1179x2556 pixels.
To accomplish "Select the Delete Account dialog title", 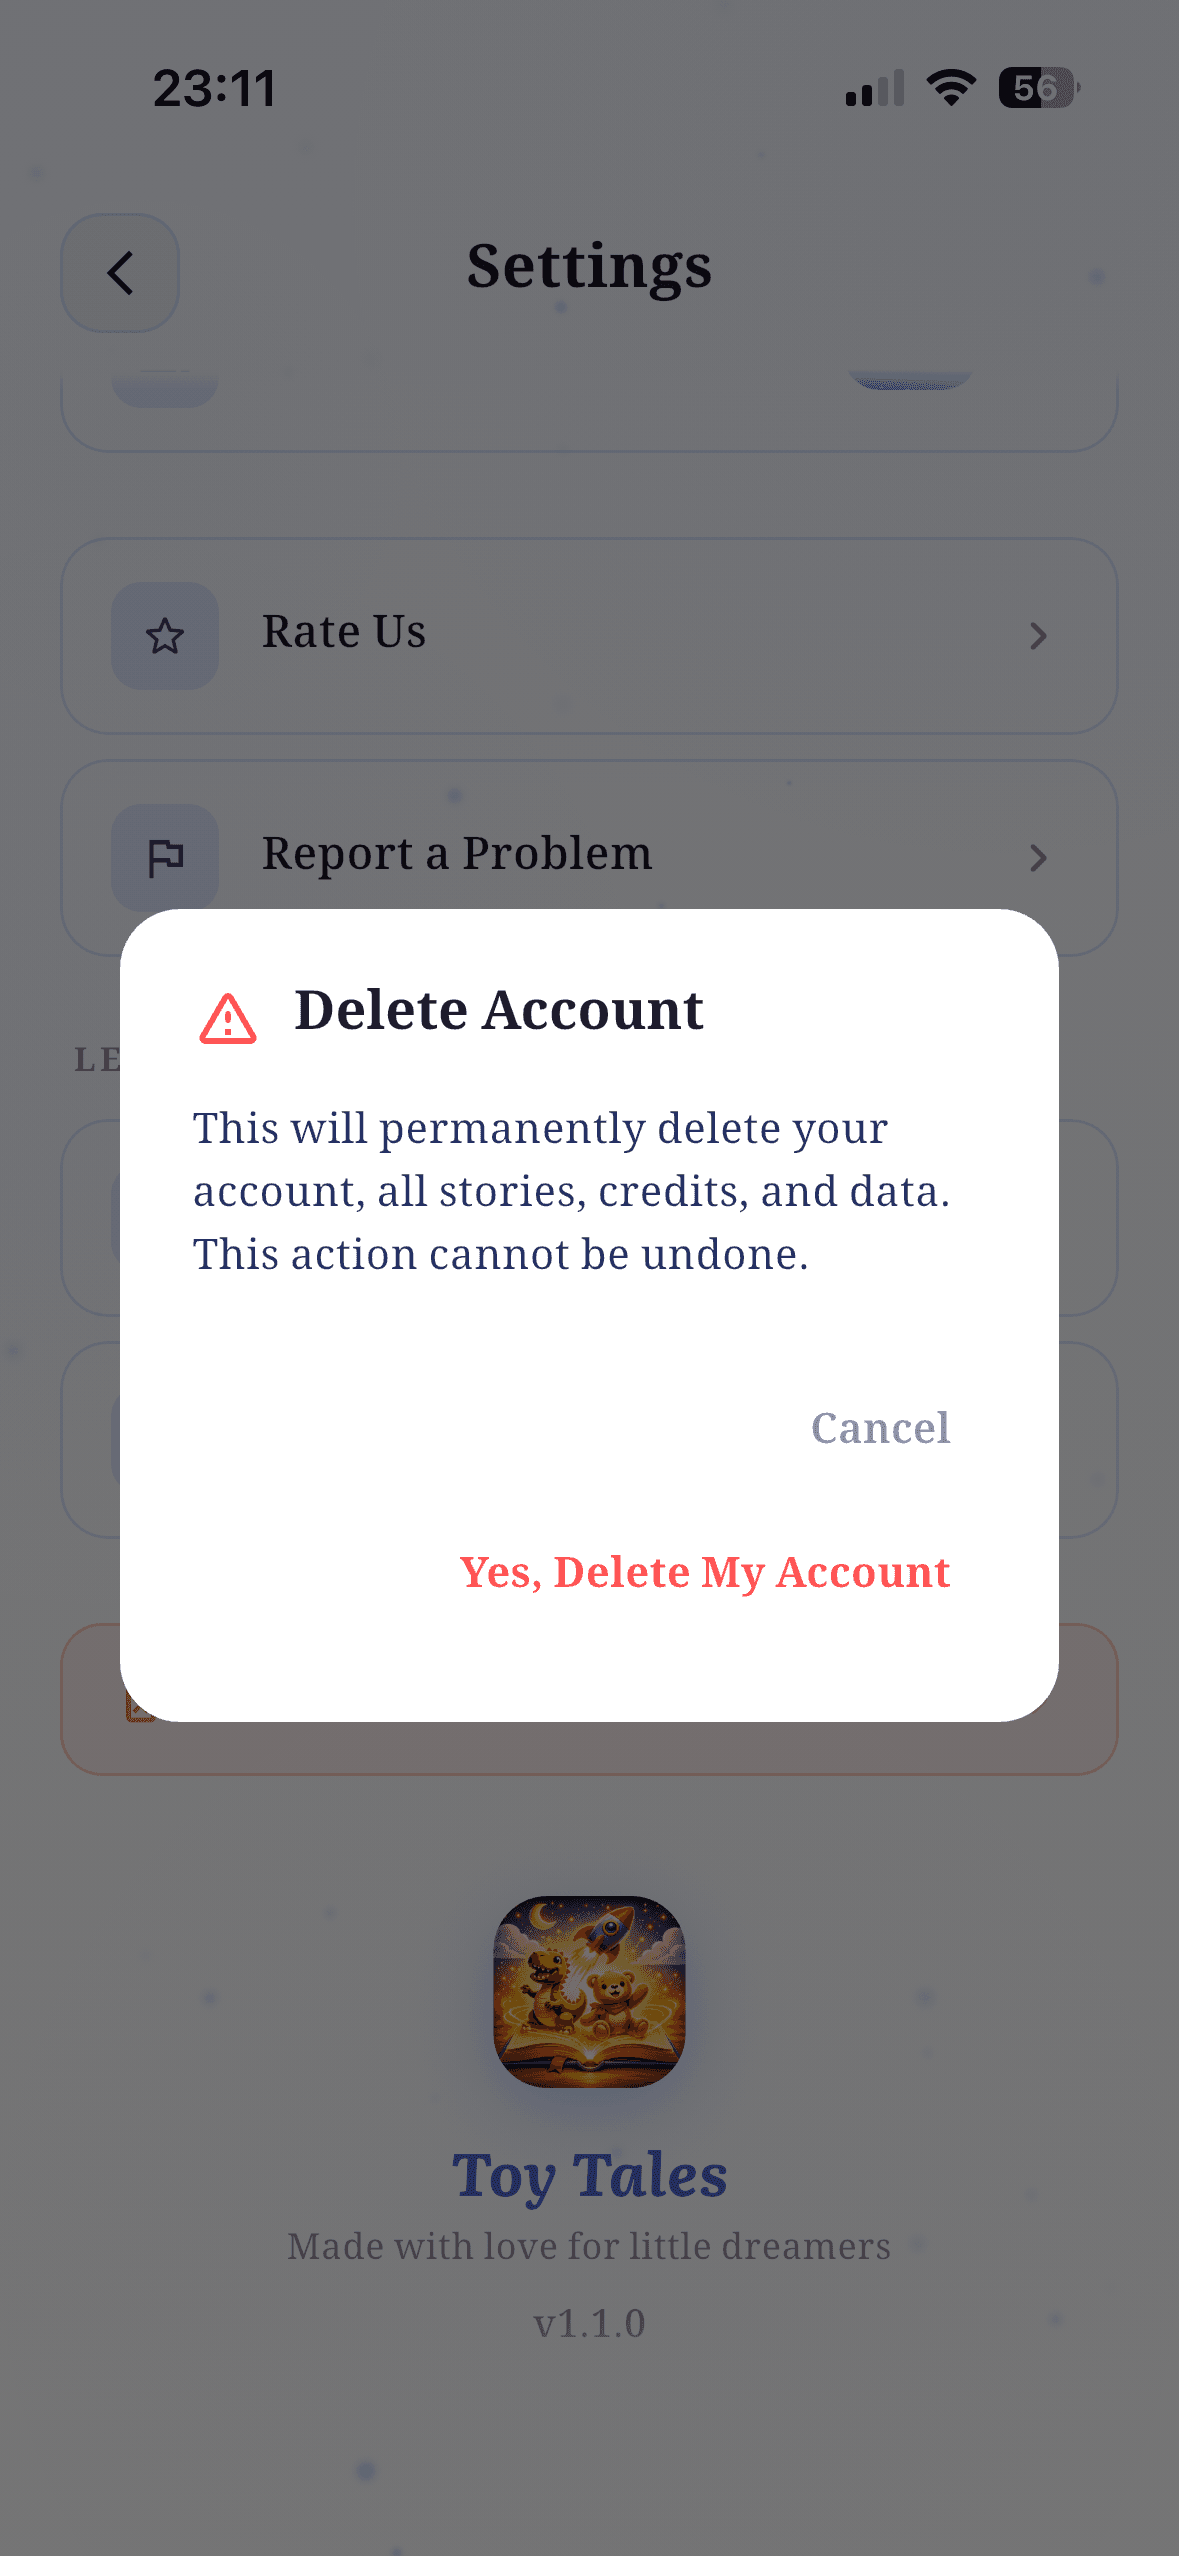I will pos(499,1010).
